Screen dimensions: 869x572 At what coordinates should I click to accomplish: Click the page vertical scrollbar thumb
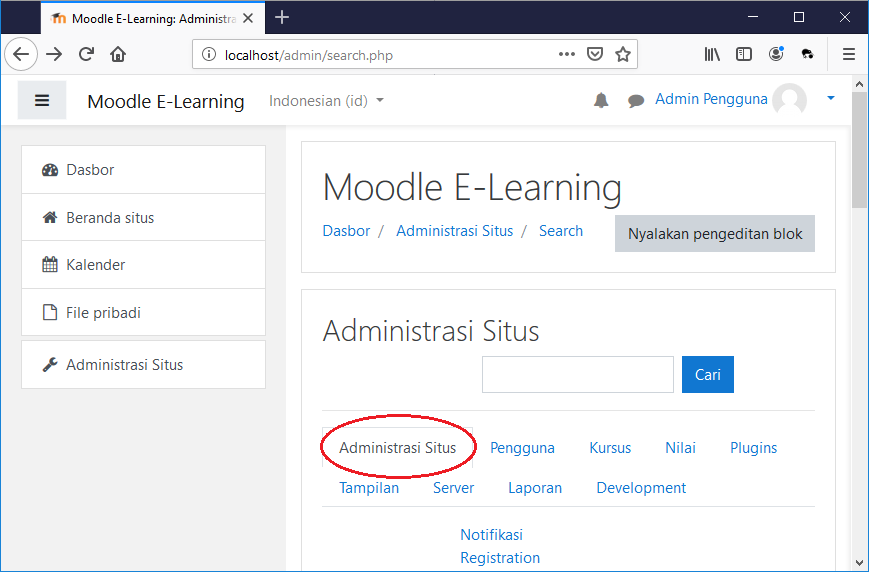860,150
